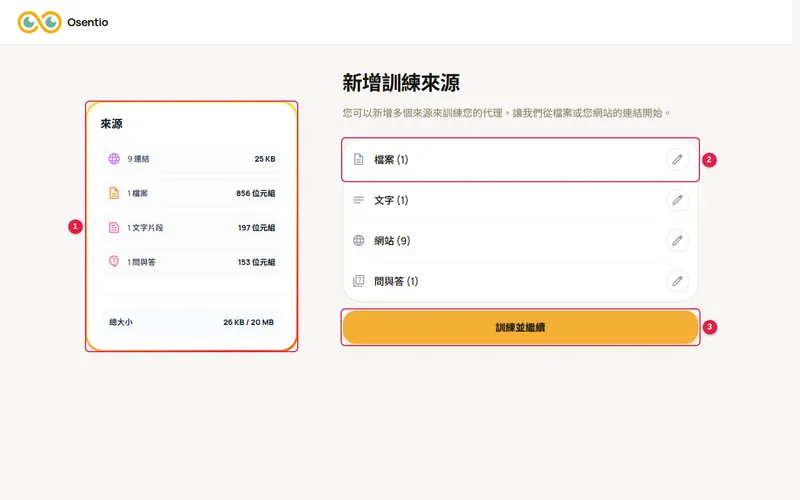Click pencil edit icon for 網站 (9)
800x500 pixels.
coord(677,240)
